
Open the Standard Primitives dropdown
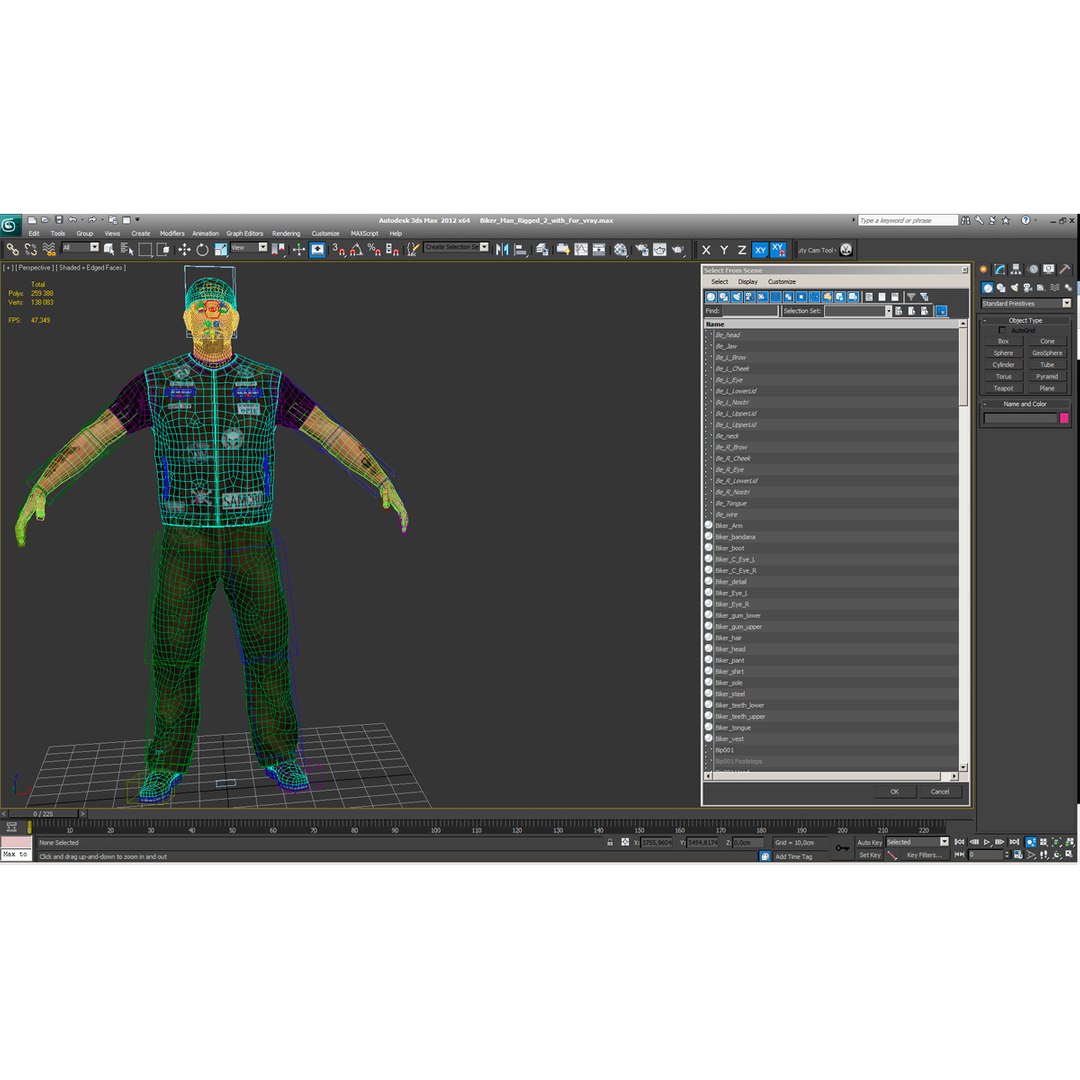tap(1026, 304)
